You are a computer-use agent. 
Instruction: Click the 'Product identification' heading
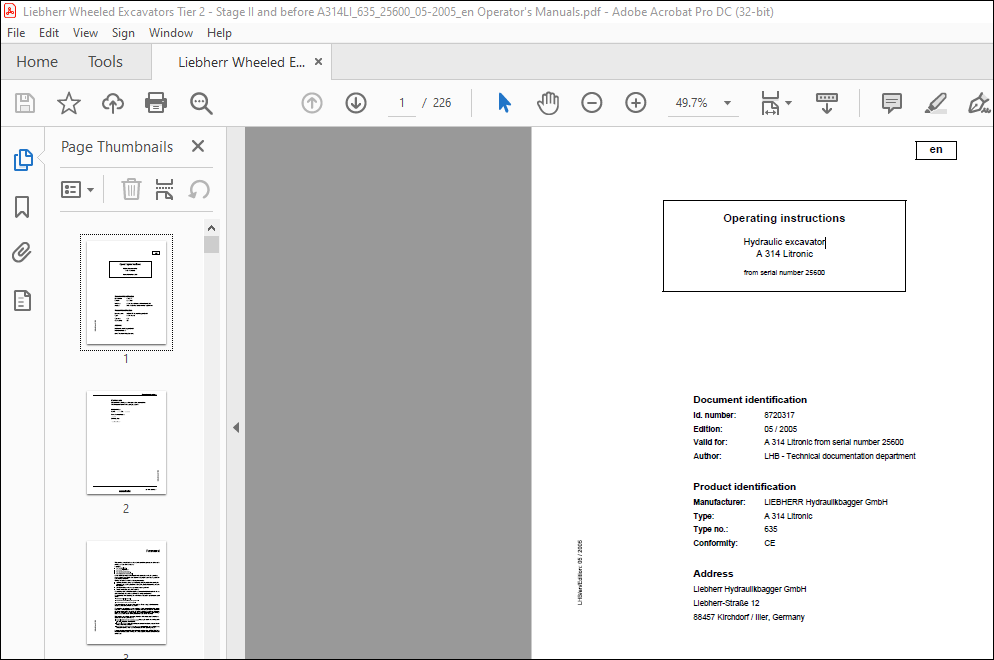click(744, 486)
